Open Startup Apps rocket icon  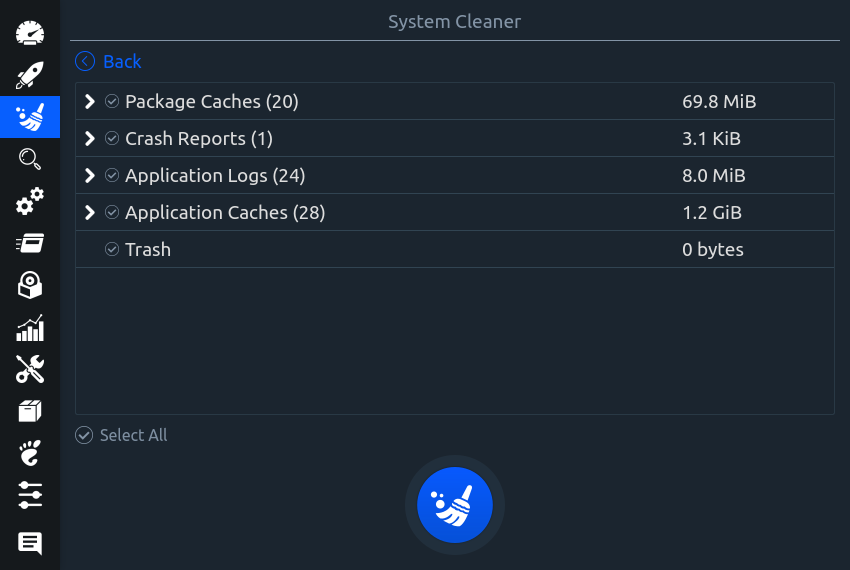[x=30, y=75]
